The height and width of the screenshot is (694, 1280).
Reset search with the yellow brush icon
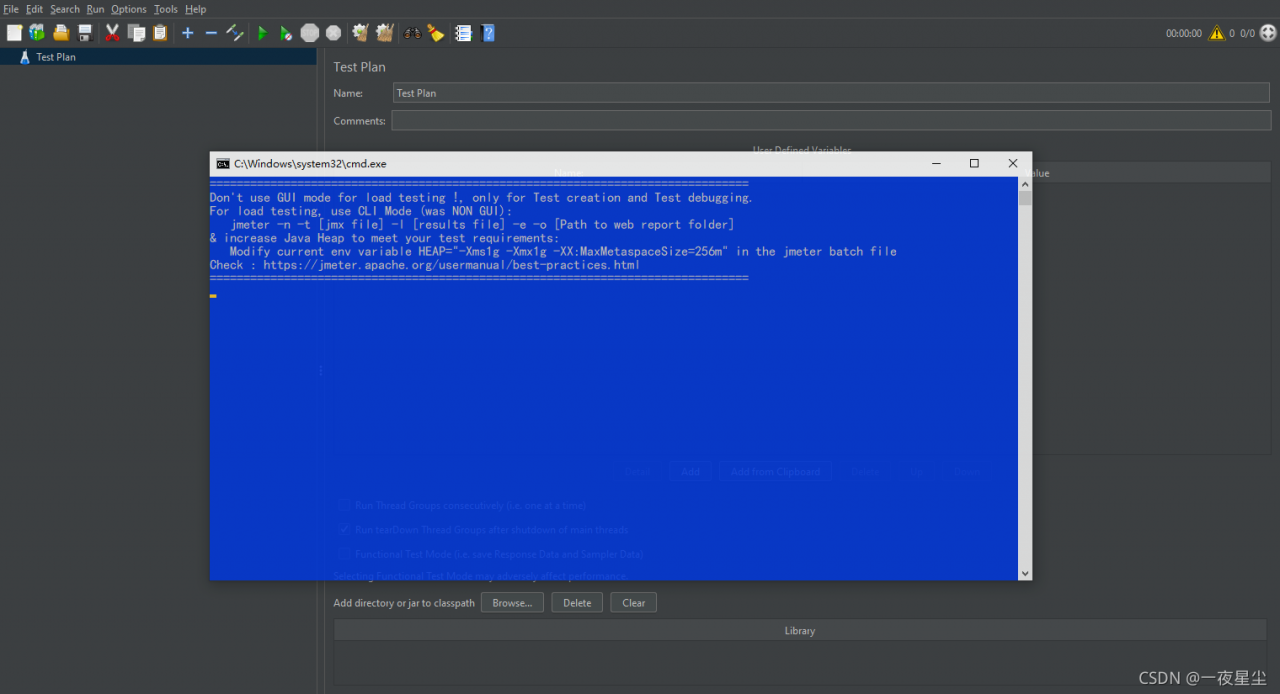[436, 33]
